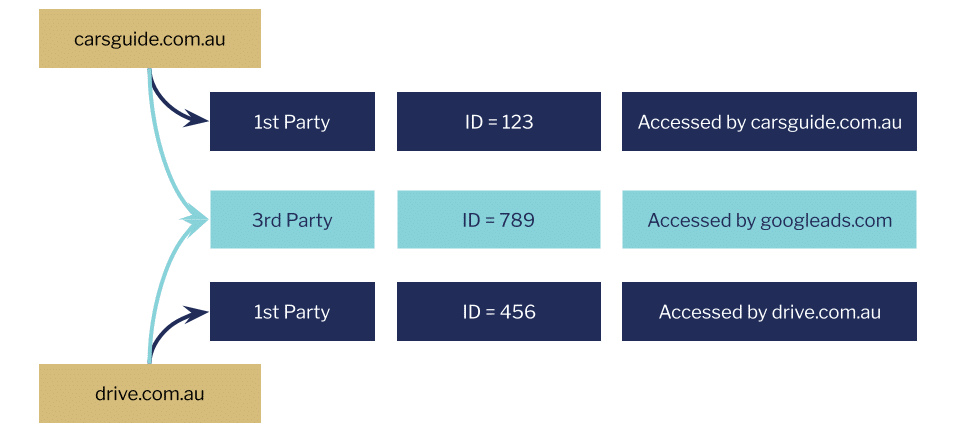Select the ID = 789 box
960x432 pixels.
(499, 220)
